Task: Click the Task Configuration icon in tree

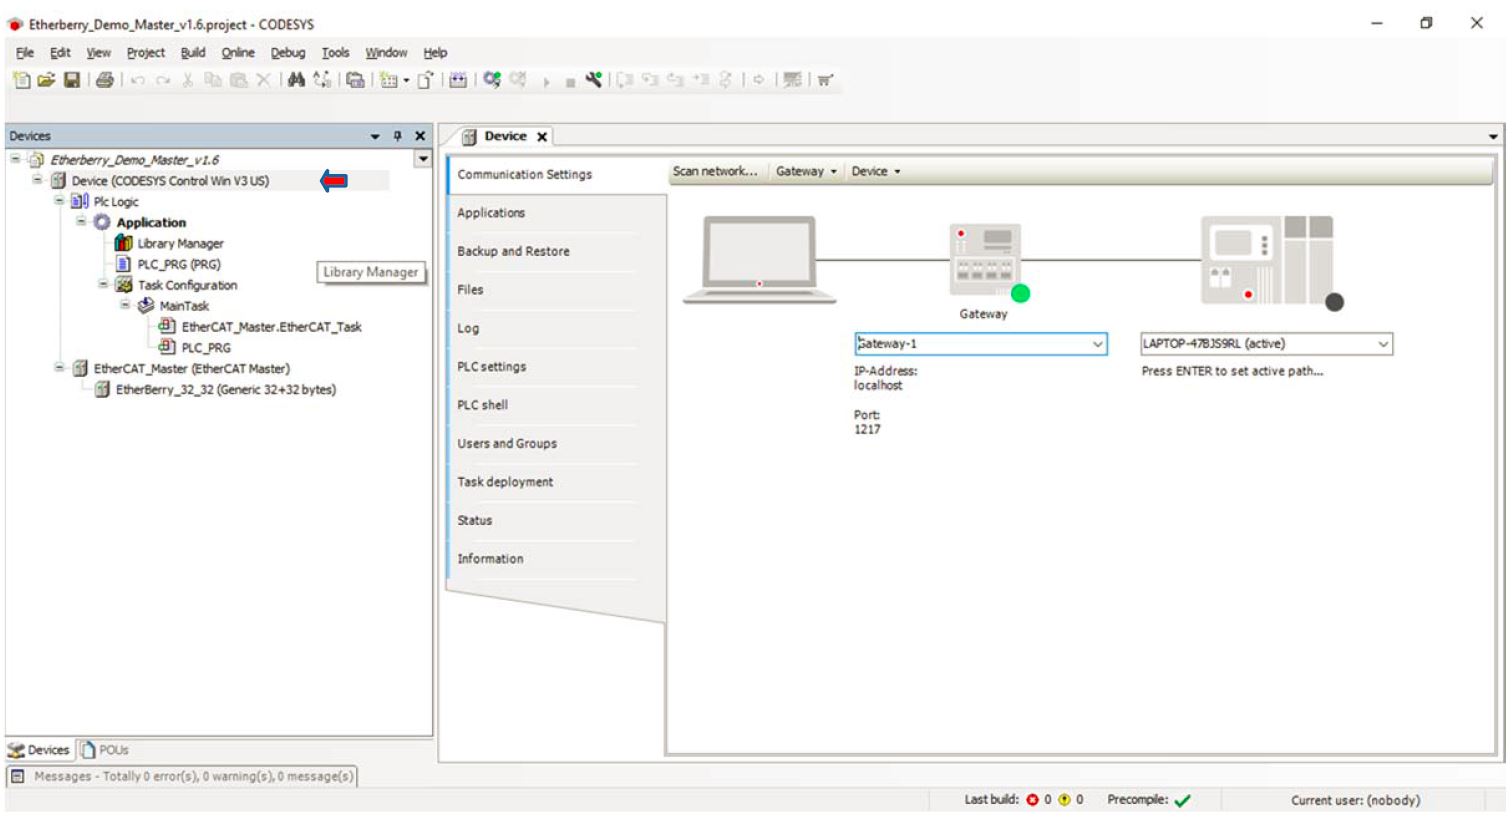Action: click(x=124, y=285)
